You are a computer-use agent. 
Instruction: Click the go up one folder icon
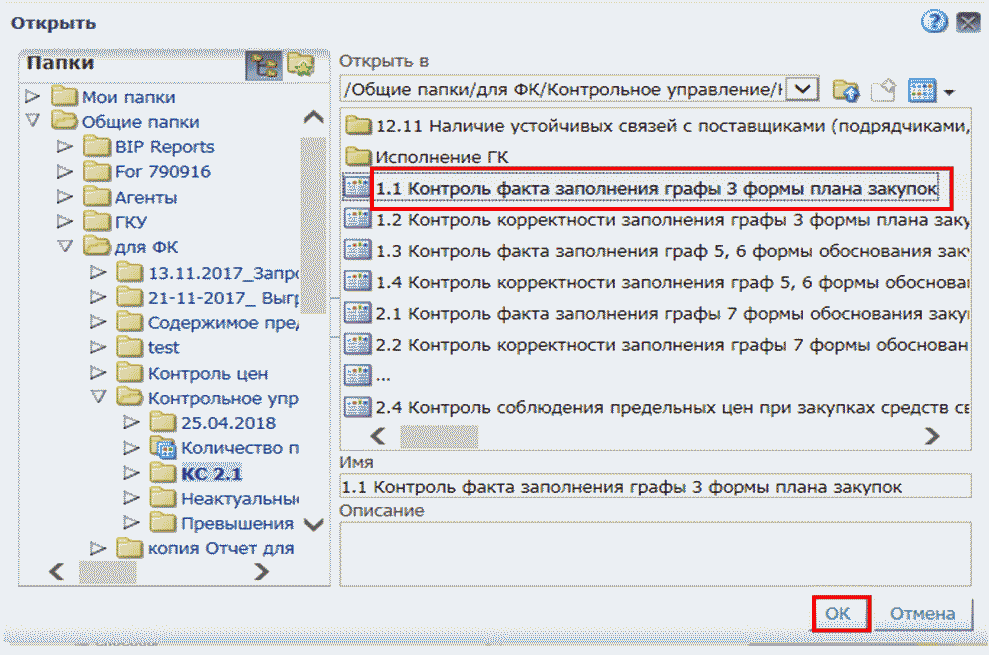click(846, 90)
